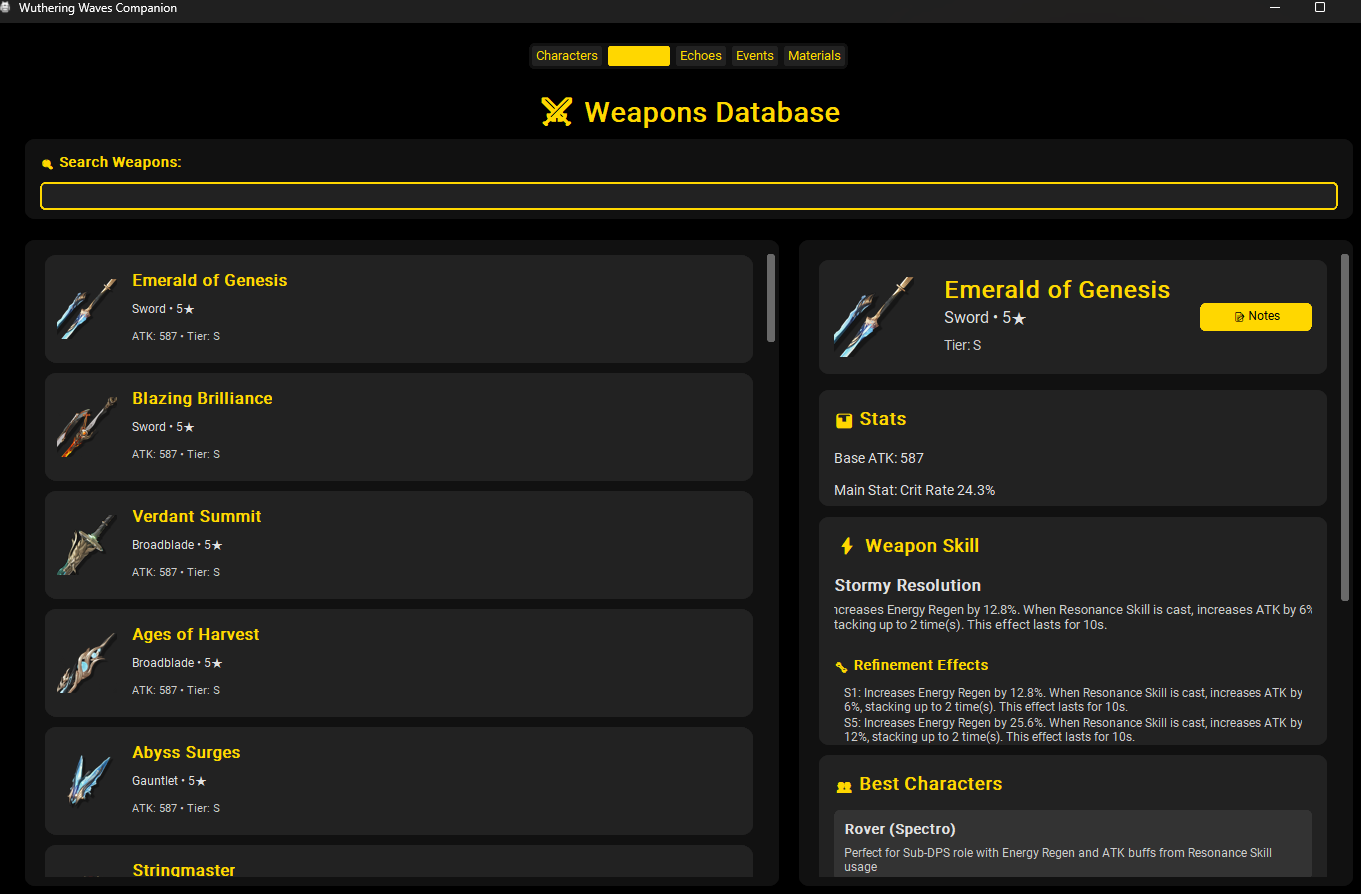
Task: Click the crossed swords Weapons Database icon
Action: pos(556,112)
